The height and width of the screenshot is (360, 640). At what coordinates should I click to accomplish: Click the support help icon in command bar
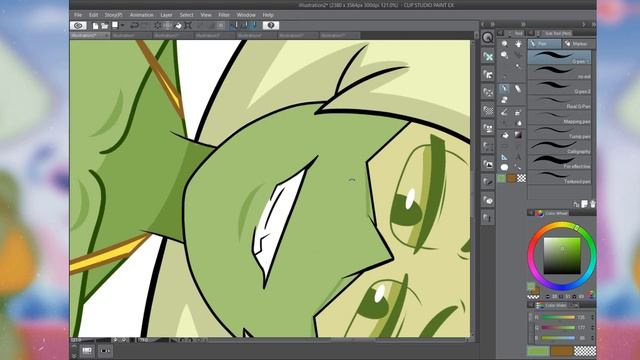click(x=271, y=25)
